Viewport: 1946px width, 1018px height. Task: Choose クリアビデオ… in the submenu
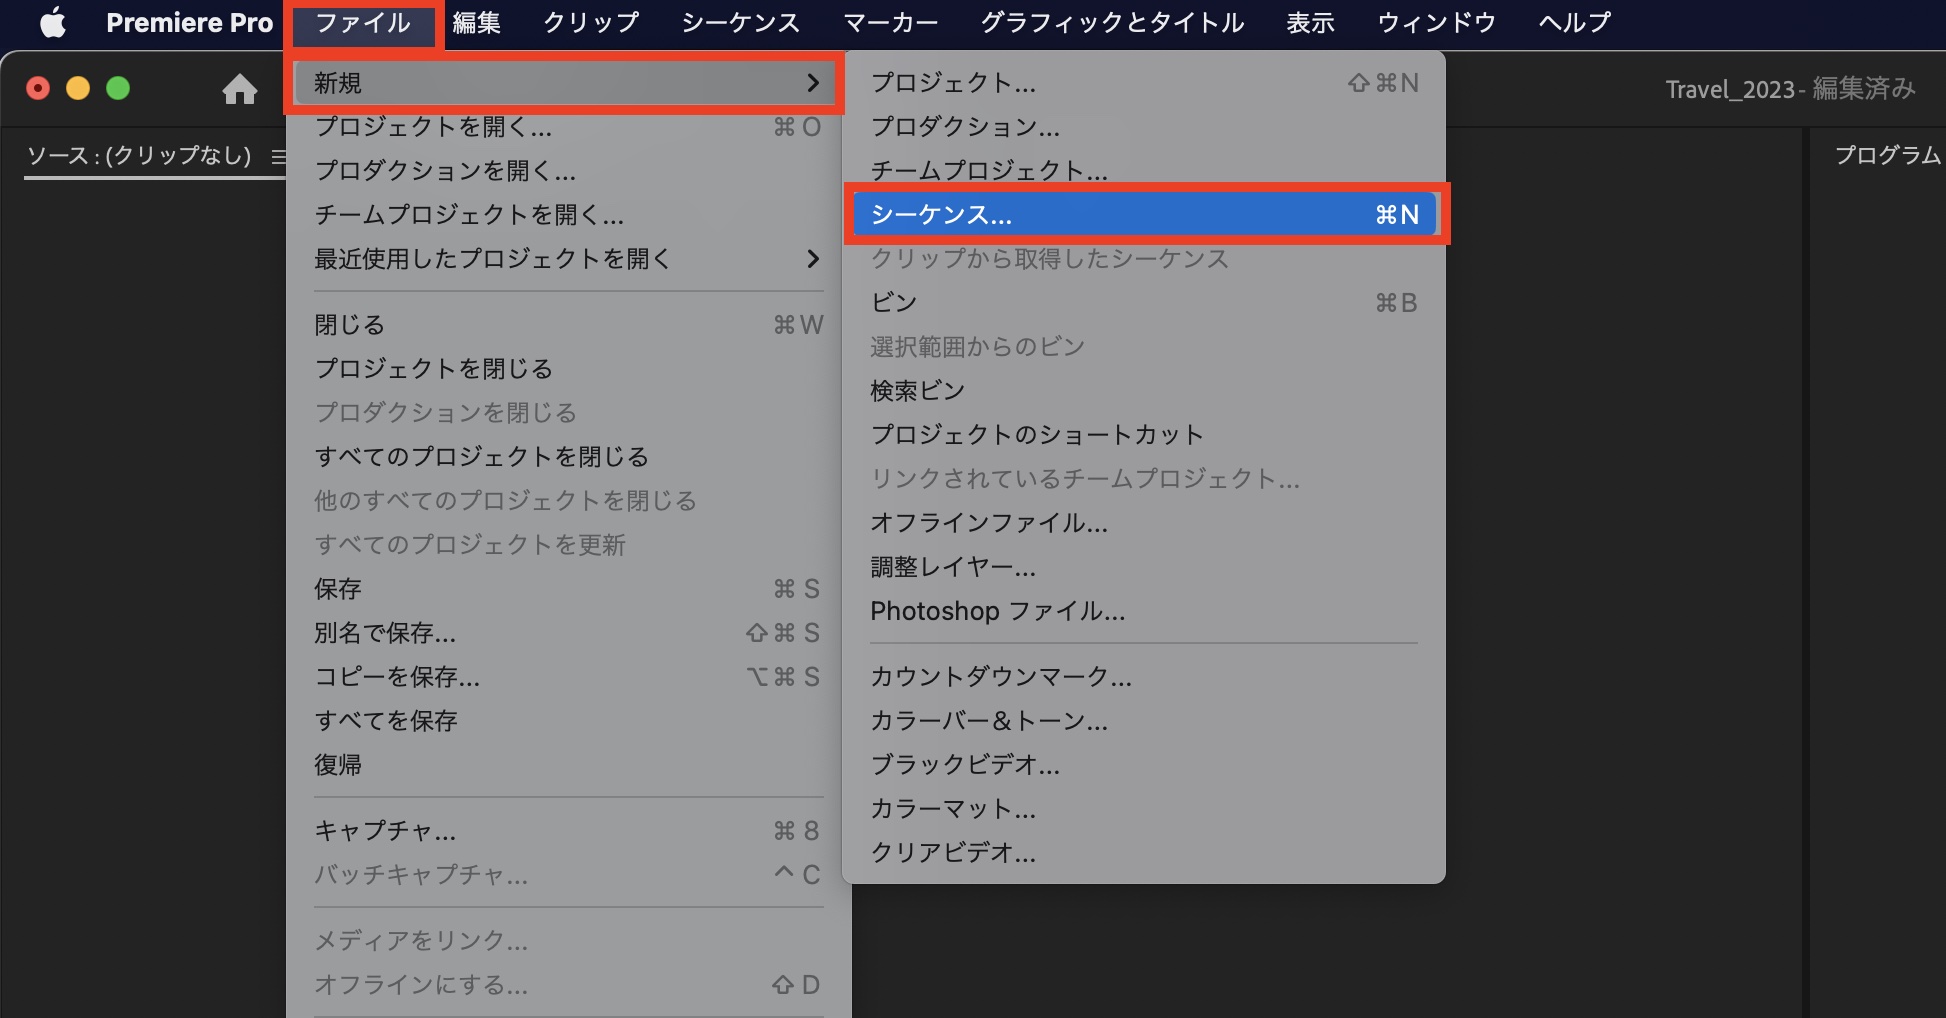pos(1144,853)
